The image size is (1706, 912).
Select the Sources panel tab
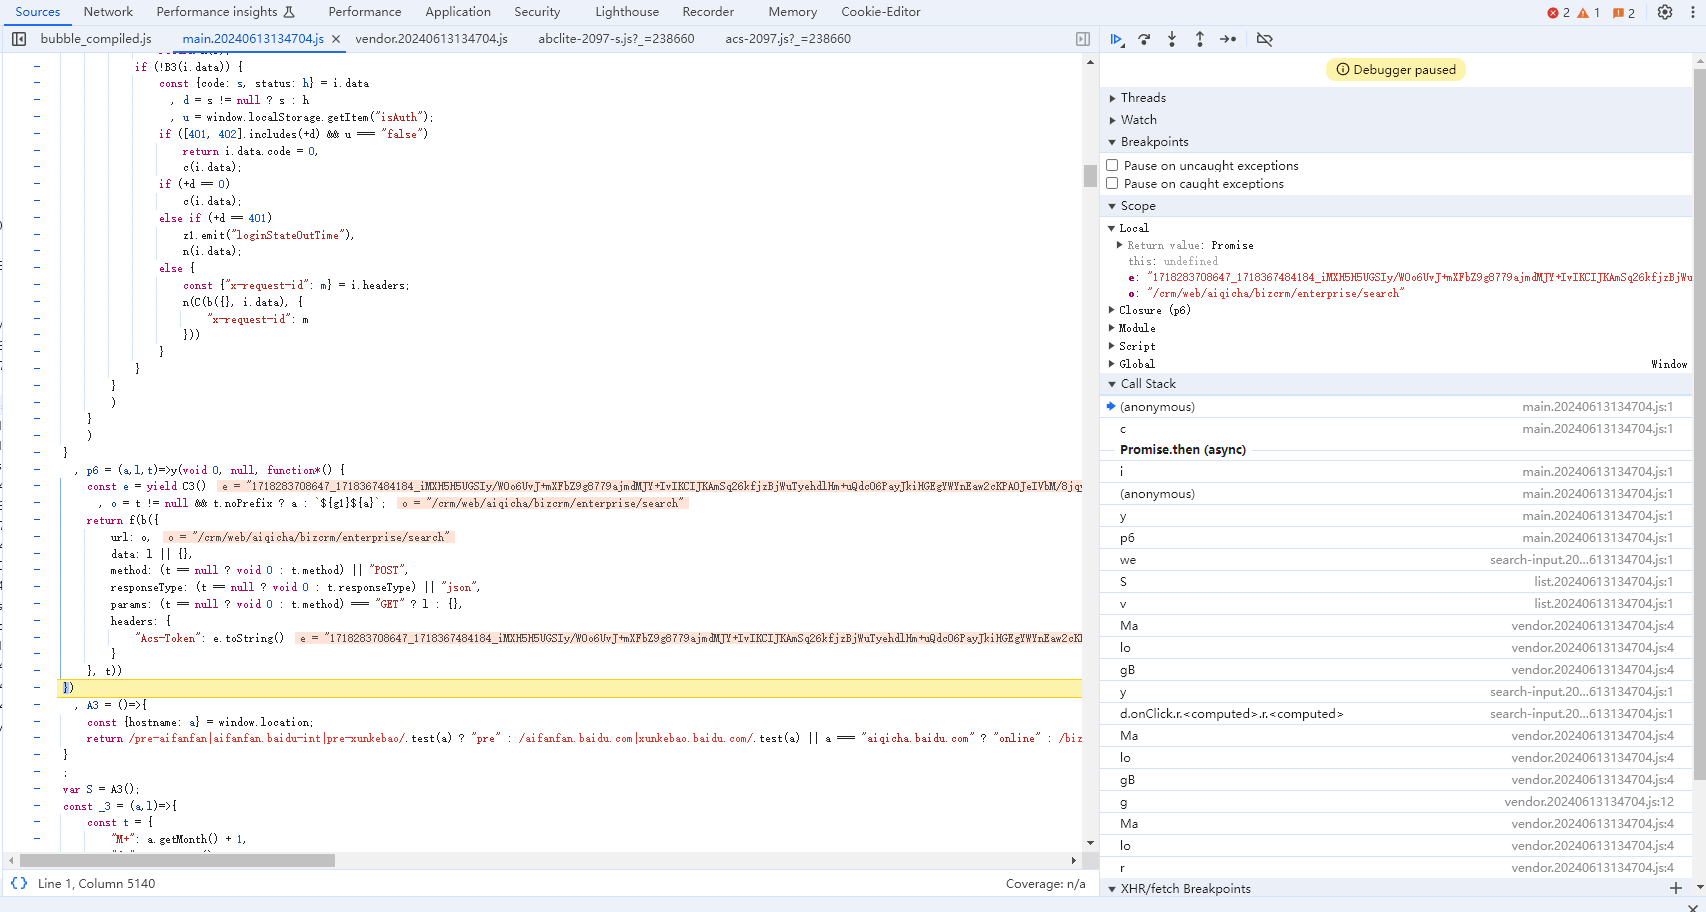click(x=38, y=12)
